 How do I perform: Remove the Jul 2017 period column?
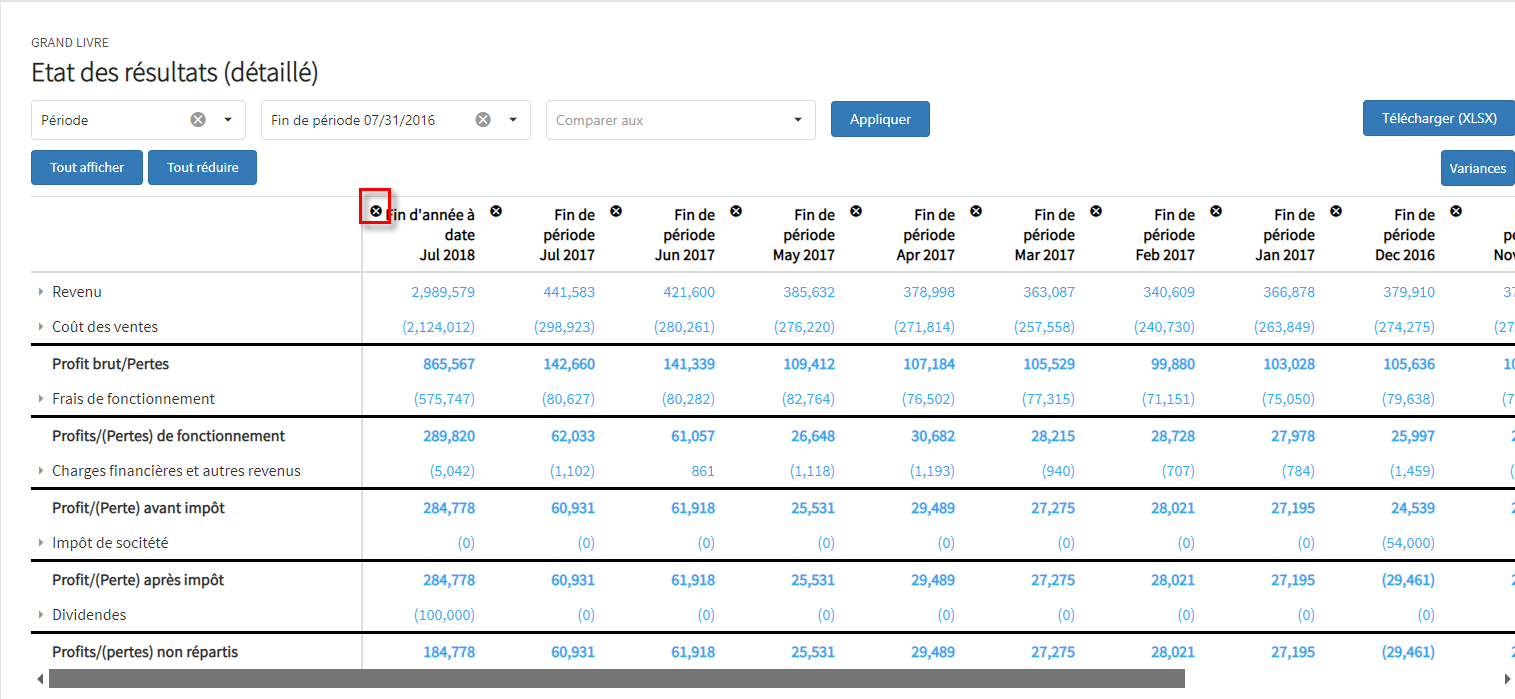(496, 211)
